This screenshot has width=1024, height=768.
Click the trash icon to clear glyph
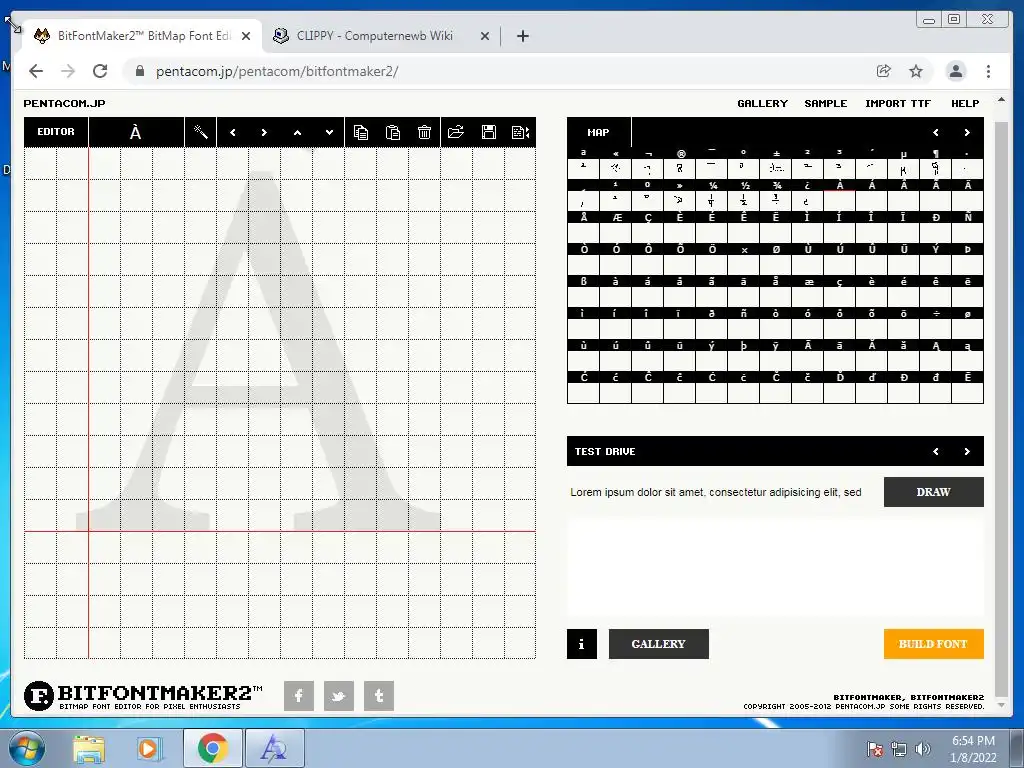pyautogui.click(x=424, y=133)
